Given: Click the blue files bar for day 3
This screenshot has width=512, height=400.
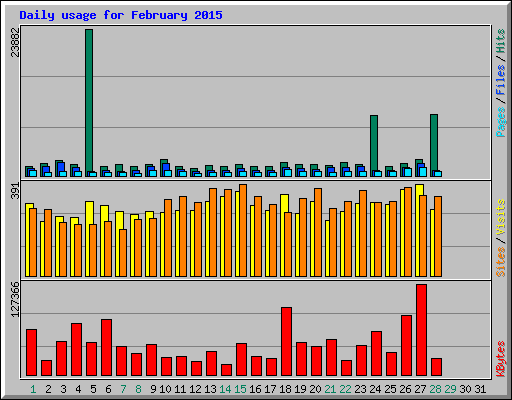Looking at the screenshot, I should [61, 167].
